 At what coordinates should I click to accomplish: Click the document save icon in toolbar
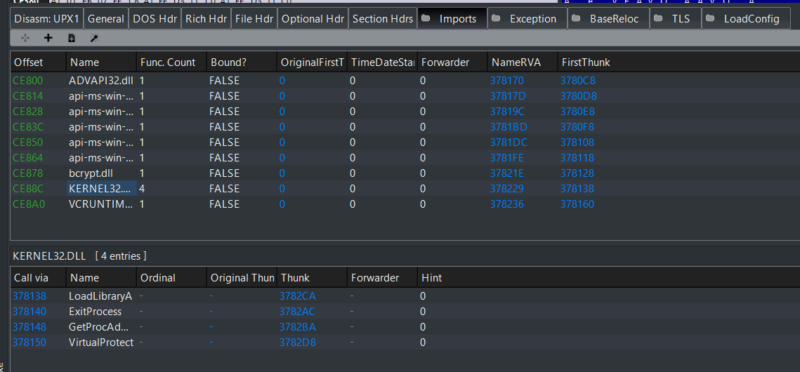point(71,38)
